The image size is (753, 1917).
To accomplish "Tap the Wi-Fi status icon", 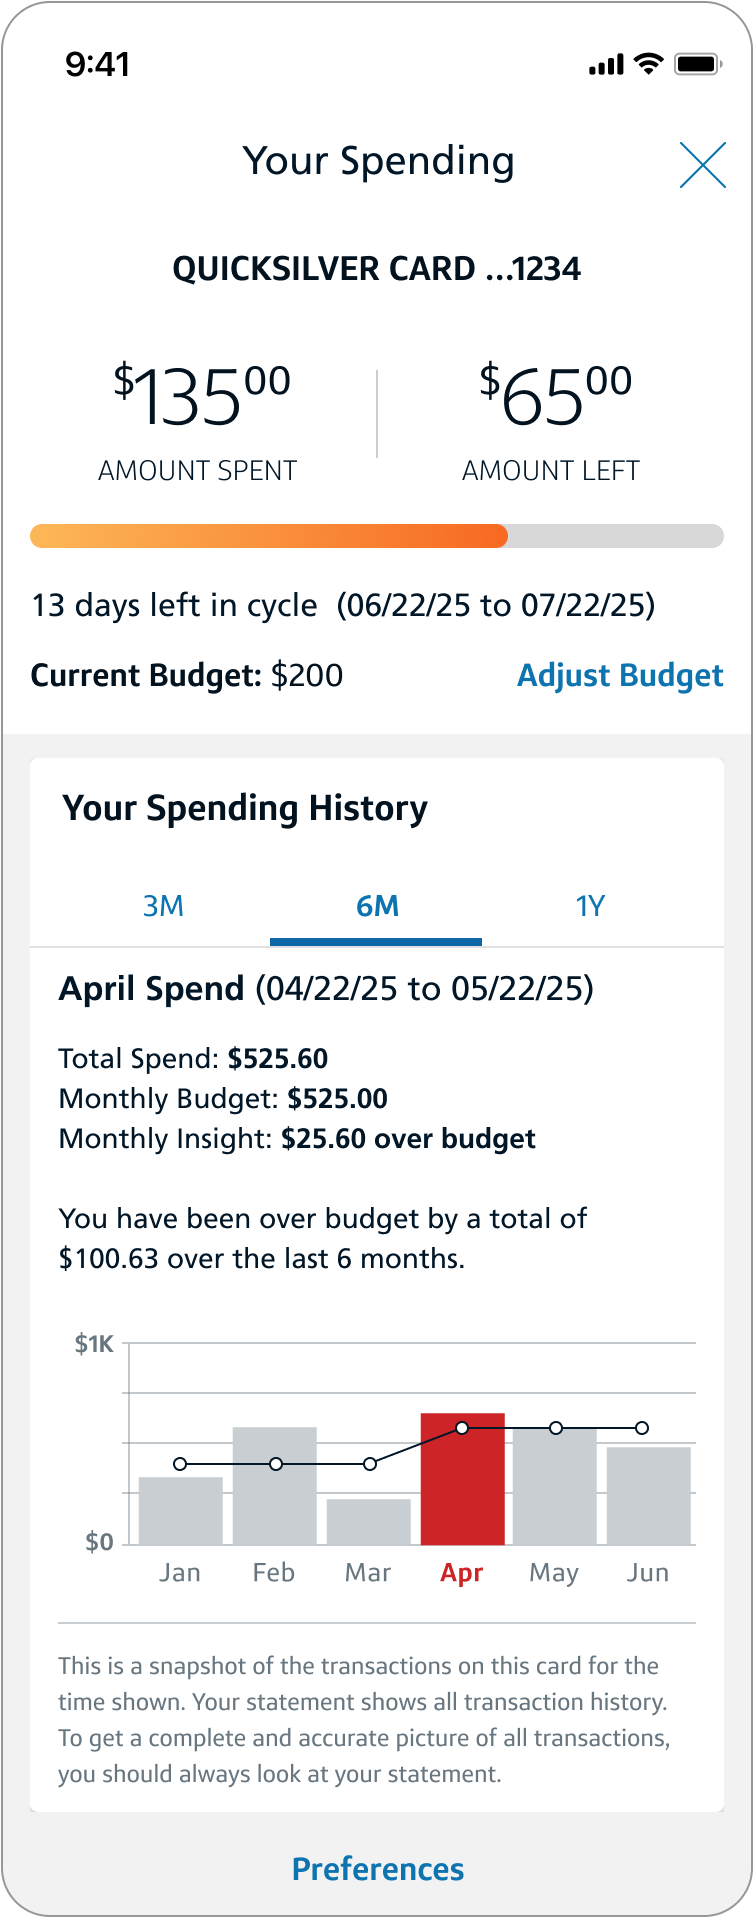I will (x=649, y=65).
